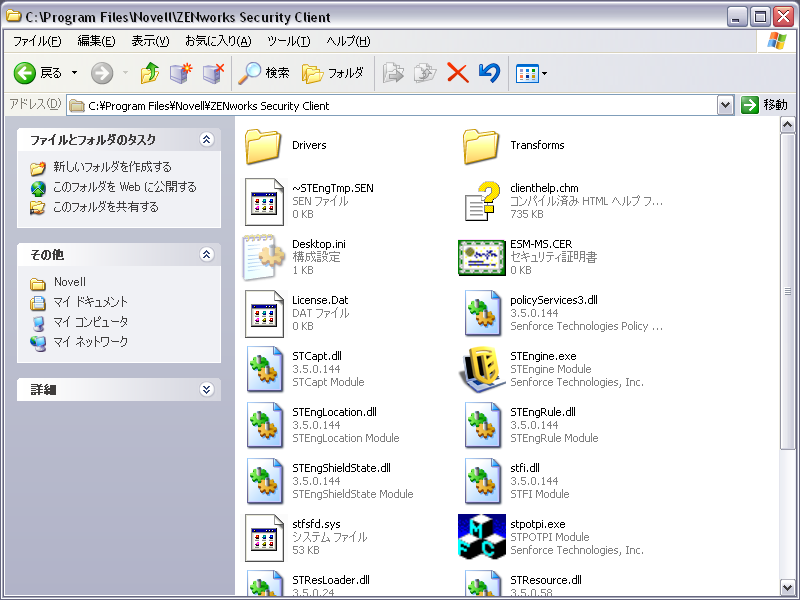Click このフォルダを Web に公開する link
This screenshot has height=600, width=800.
coord(124,187)
